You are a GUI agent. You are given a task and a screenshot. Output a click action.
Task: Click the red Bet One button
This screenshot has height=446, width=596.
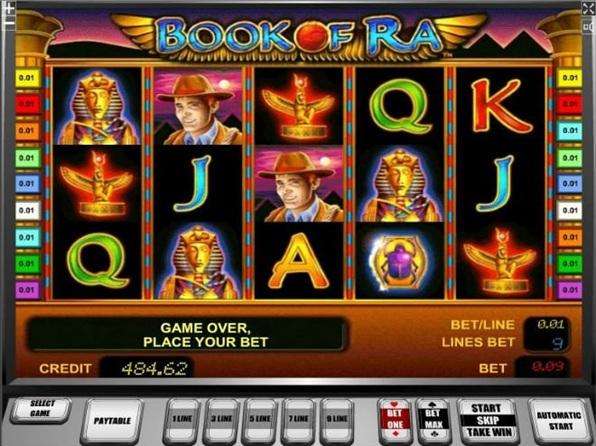395,419
